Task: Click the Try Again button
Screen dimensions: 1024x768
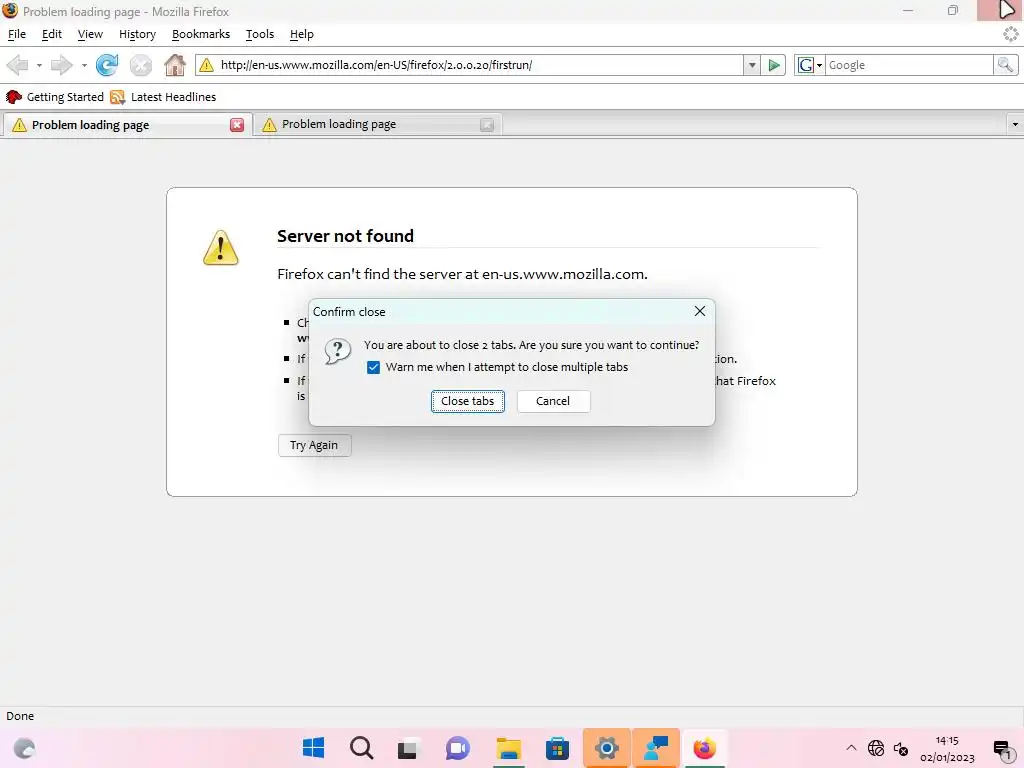Action: tap(314, 445)
